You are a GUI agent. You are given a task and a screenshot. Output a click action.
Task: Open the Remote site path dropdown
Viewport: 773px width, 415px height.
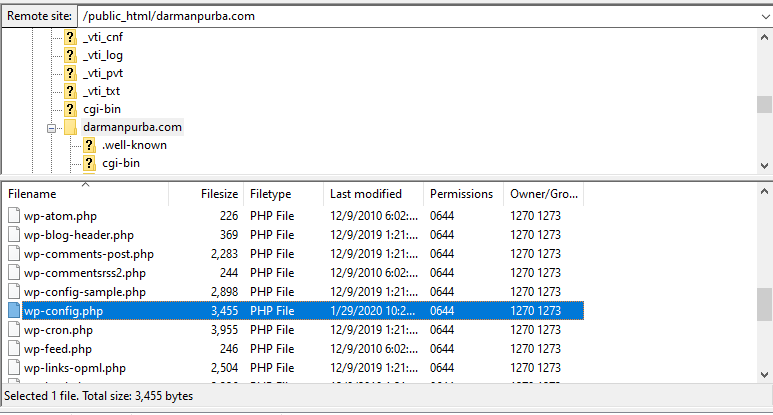coord(763,16)
